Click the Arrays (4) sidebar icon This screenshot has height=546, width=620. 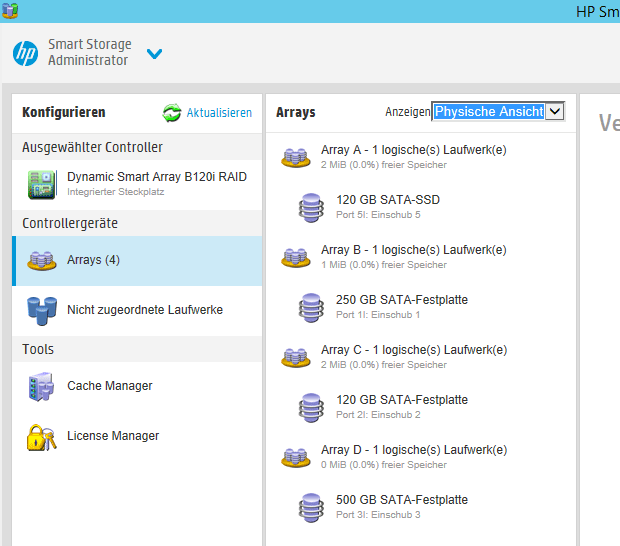coord(42,261)
